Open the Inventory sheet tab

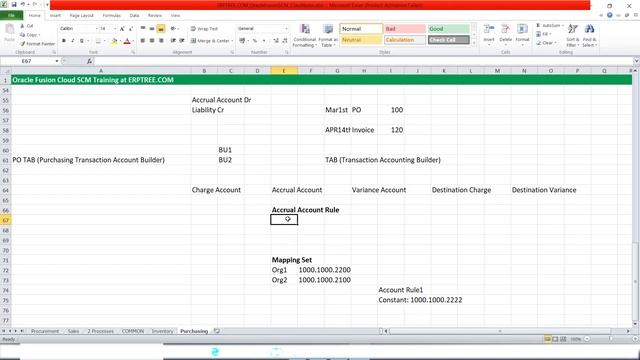point(162,331)
